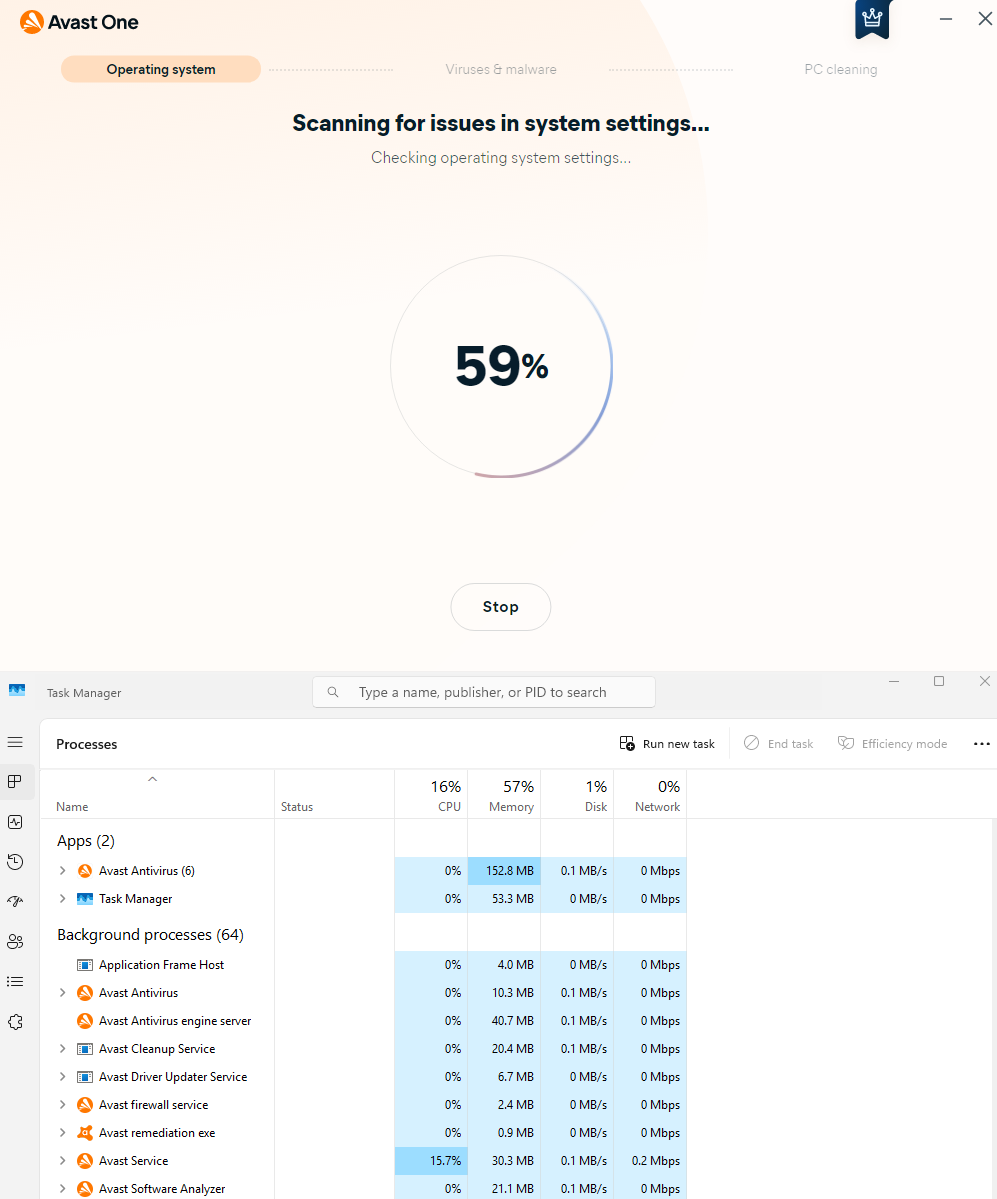Focus the Task Manager search box
997x1199 pixels.
pos(483,692)
